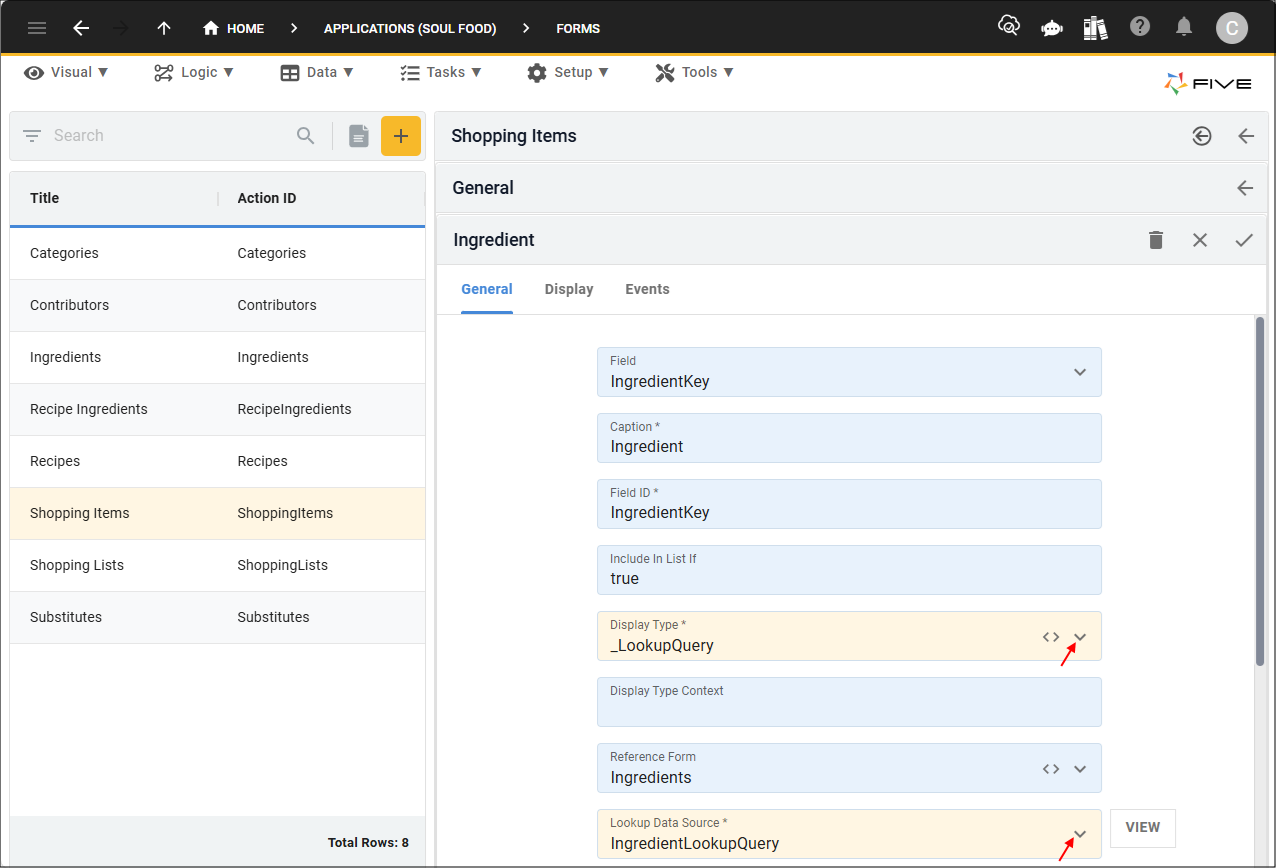The image size is (1276, 868).
Task: Click back arrow in Shopping Items header
Action: pyautogui.click(x=1246, y=136)
